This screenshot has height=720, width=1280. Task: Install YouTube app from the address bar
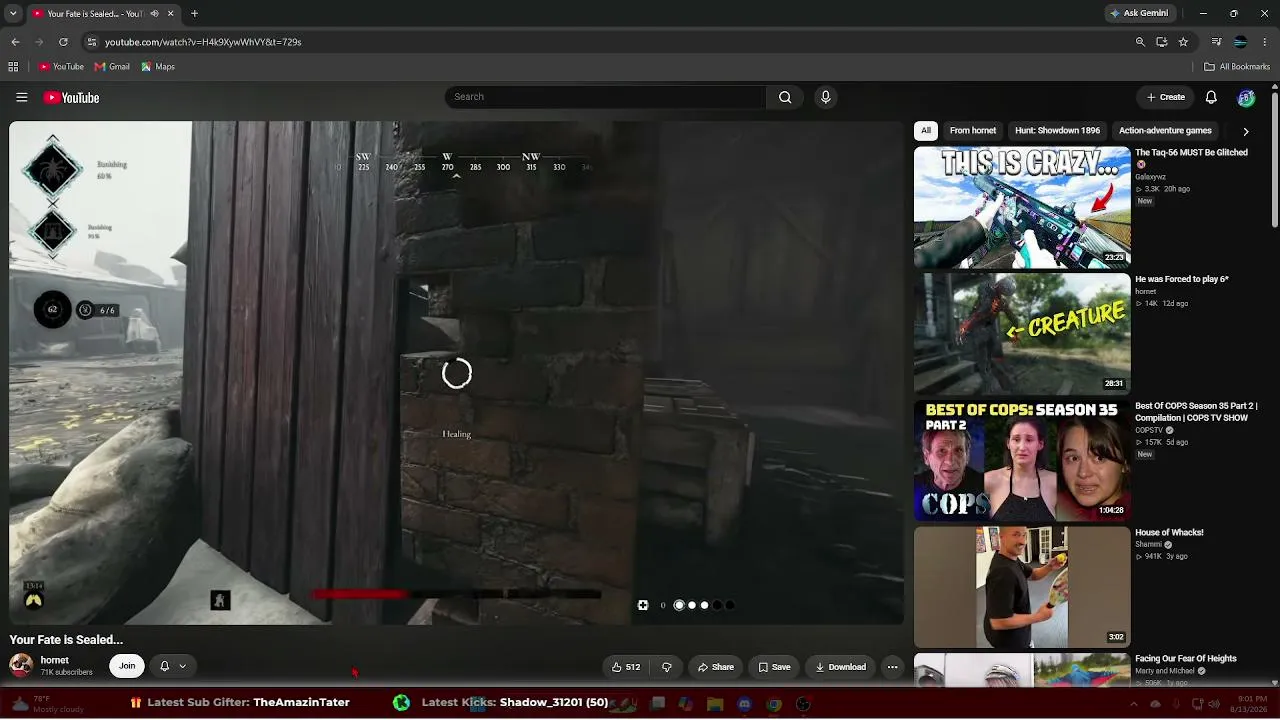click(x=1162, y=42)
